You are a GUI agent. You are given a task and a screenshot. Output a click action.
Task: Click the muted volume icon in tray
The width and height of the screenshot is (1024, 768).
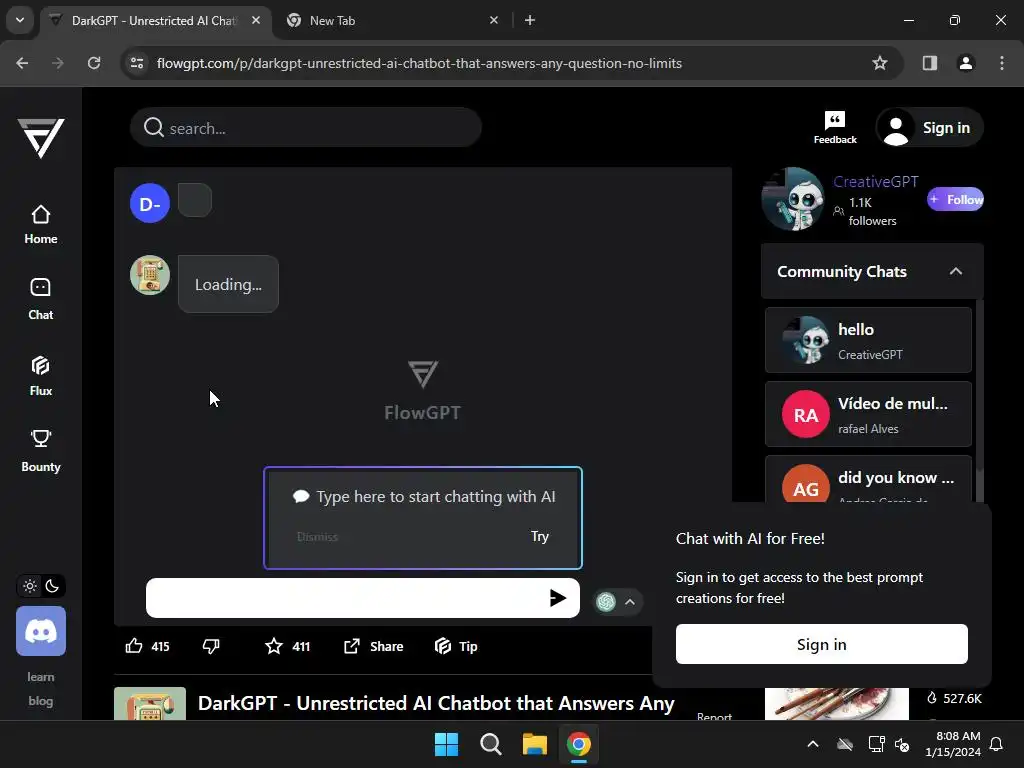(x=903, y=744)
